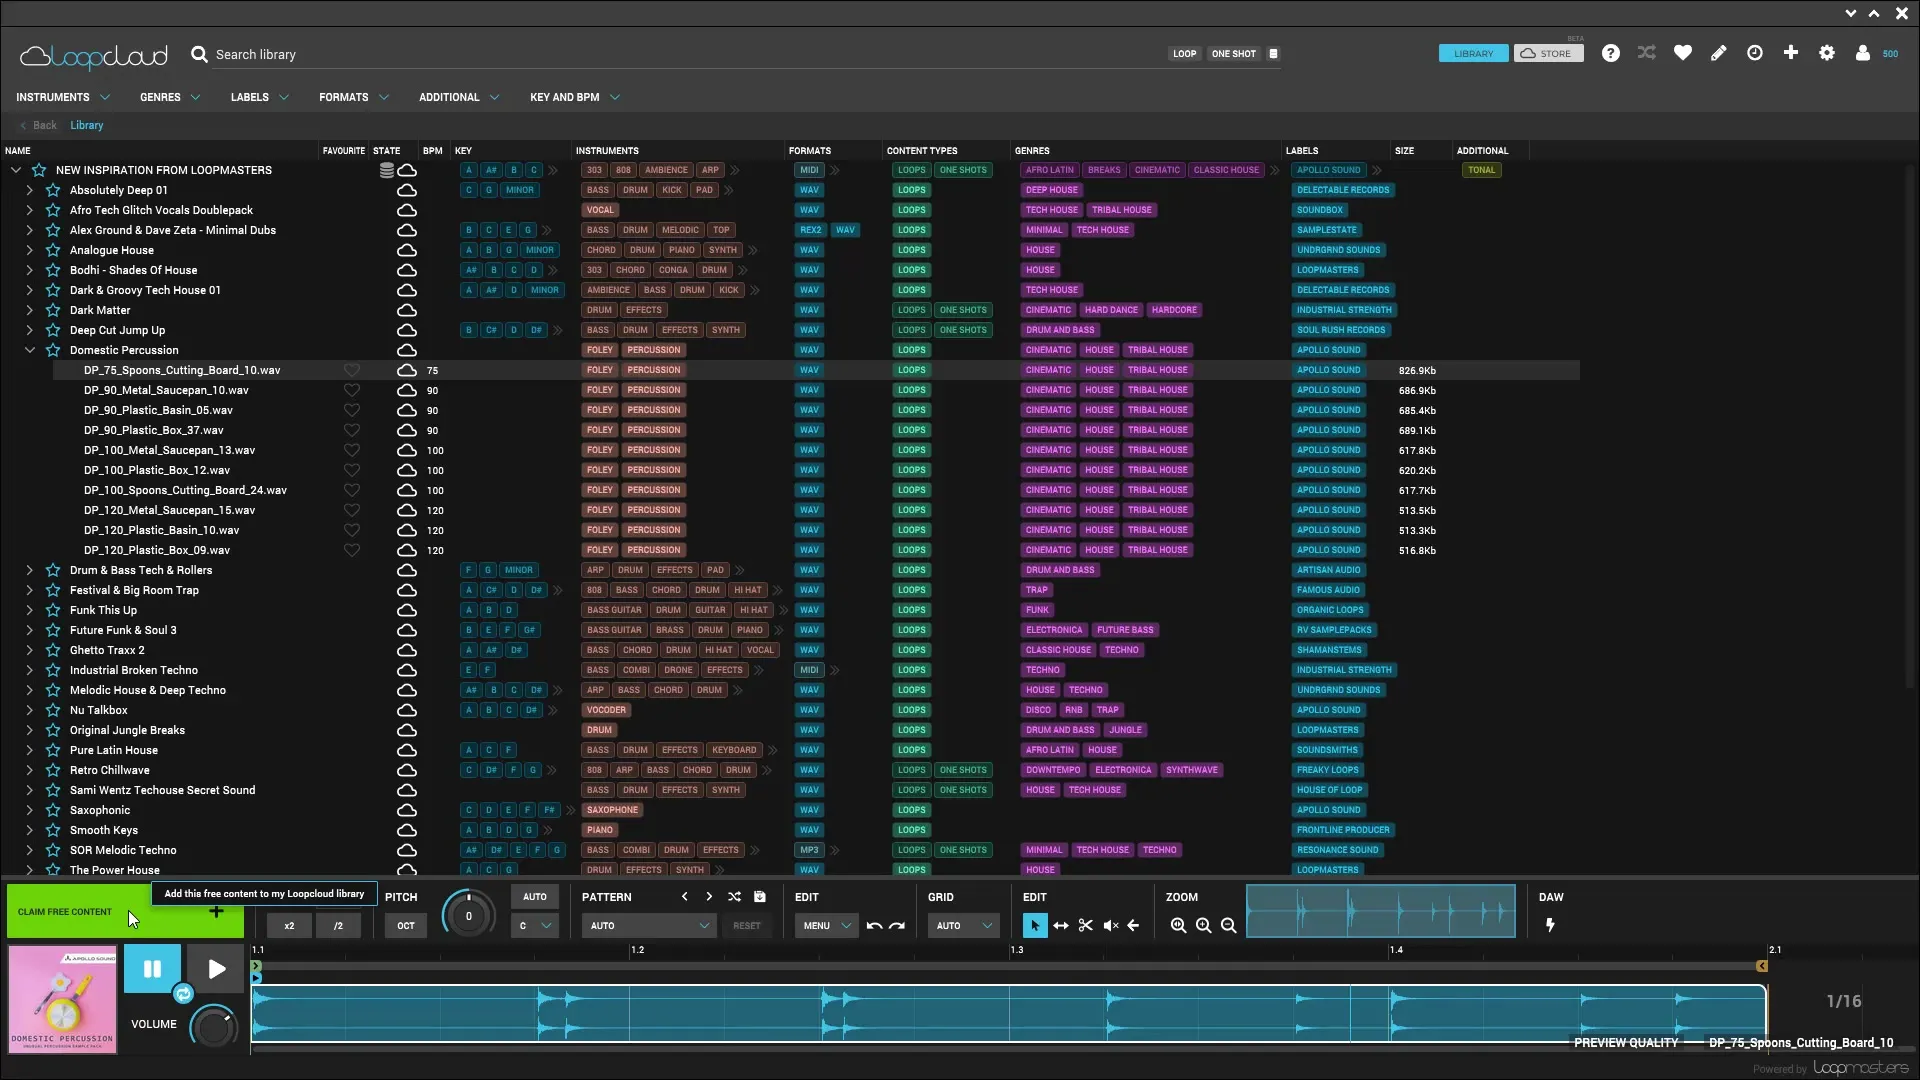Open settings gear icon
This screenshot has width=1920, height=1080.
pos(1827,53)
